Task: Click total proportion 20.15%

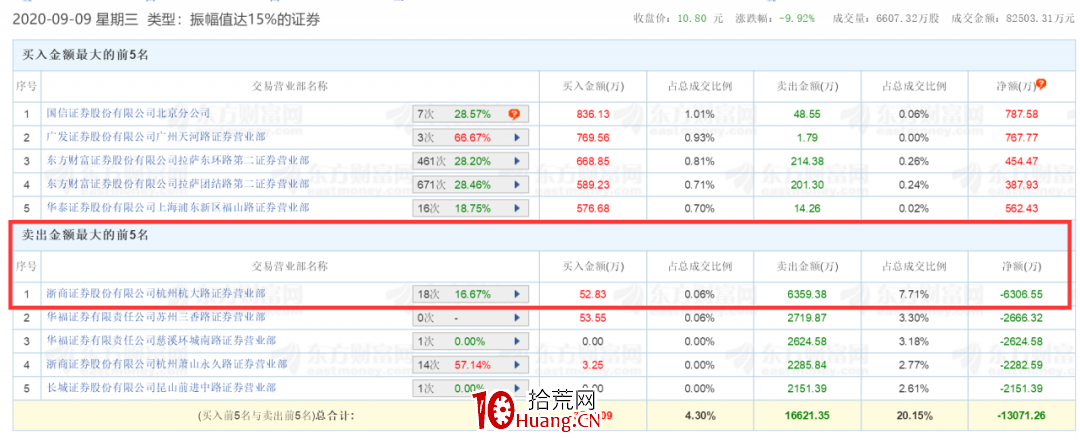Action: click(x=915, y=416)
